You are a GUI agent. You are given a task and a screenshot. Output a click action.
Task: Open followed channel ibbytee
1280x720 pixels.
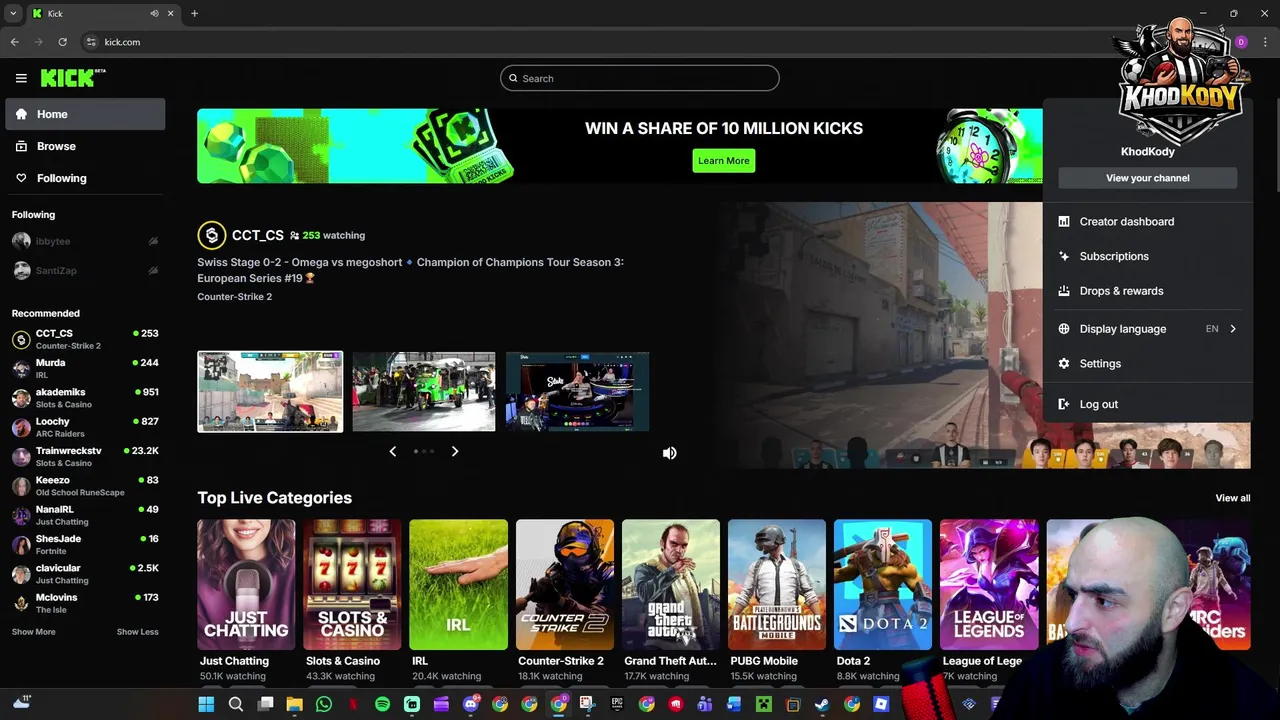(85, 241)
